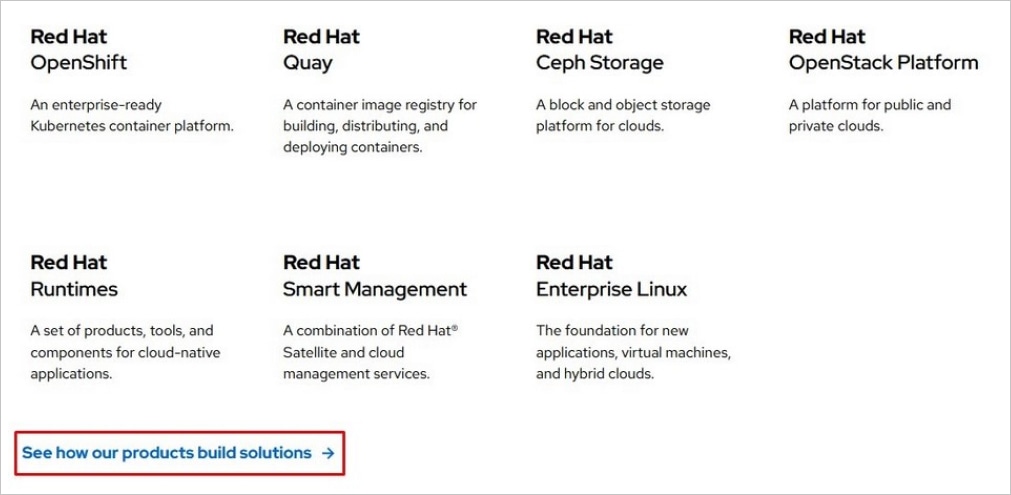
Task: Click the arrow icon after products build solutions
Action: click(328, 453)
